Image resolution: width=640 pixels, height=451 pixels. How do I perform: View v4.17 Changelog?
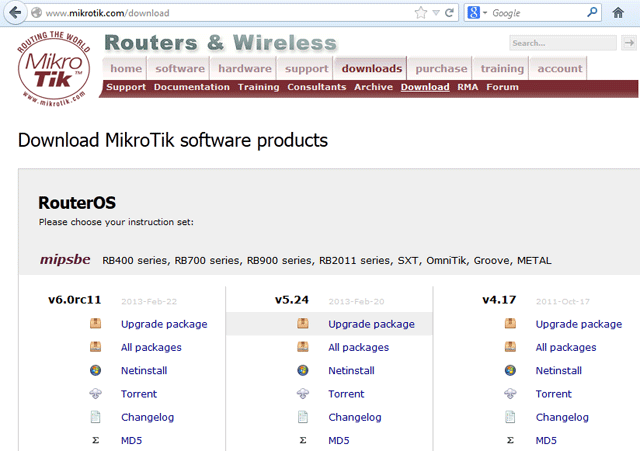(562, 417)
